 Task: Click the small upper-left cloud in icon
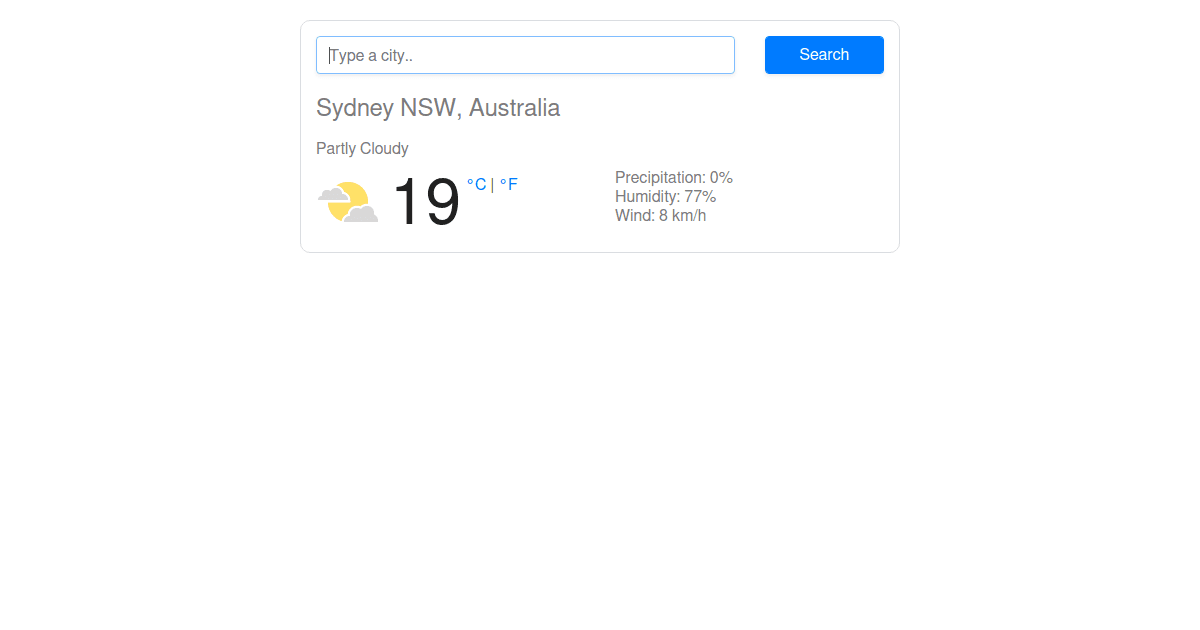[x=332, y=194]
